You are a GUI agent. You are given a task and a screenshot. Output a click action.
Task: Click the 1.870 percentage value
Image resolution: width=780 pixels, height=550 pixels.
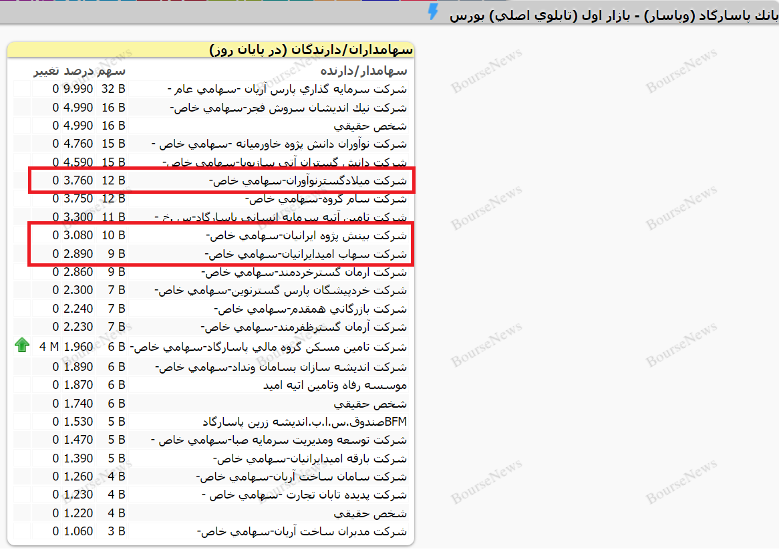coord(78,385)
